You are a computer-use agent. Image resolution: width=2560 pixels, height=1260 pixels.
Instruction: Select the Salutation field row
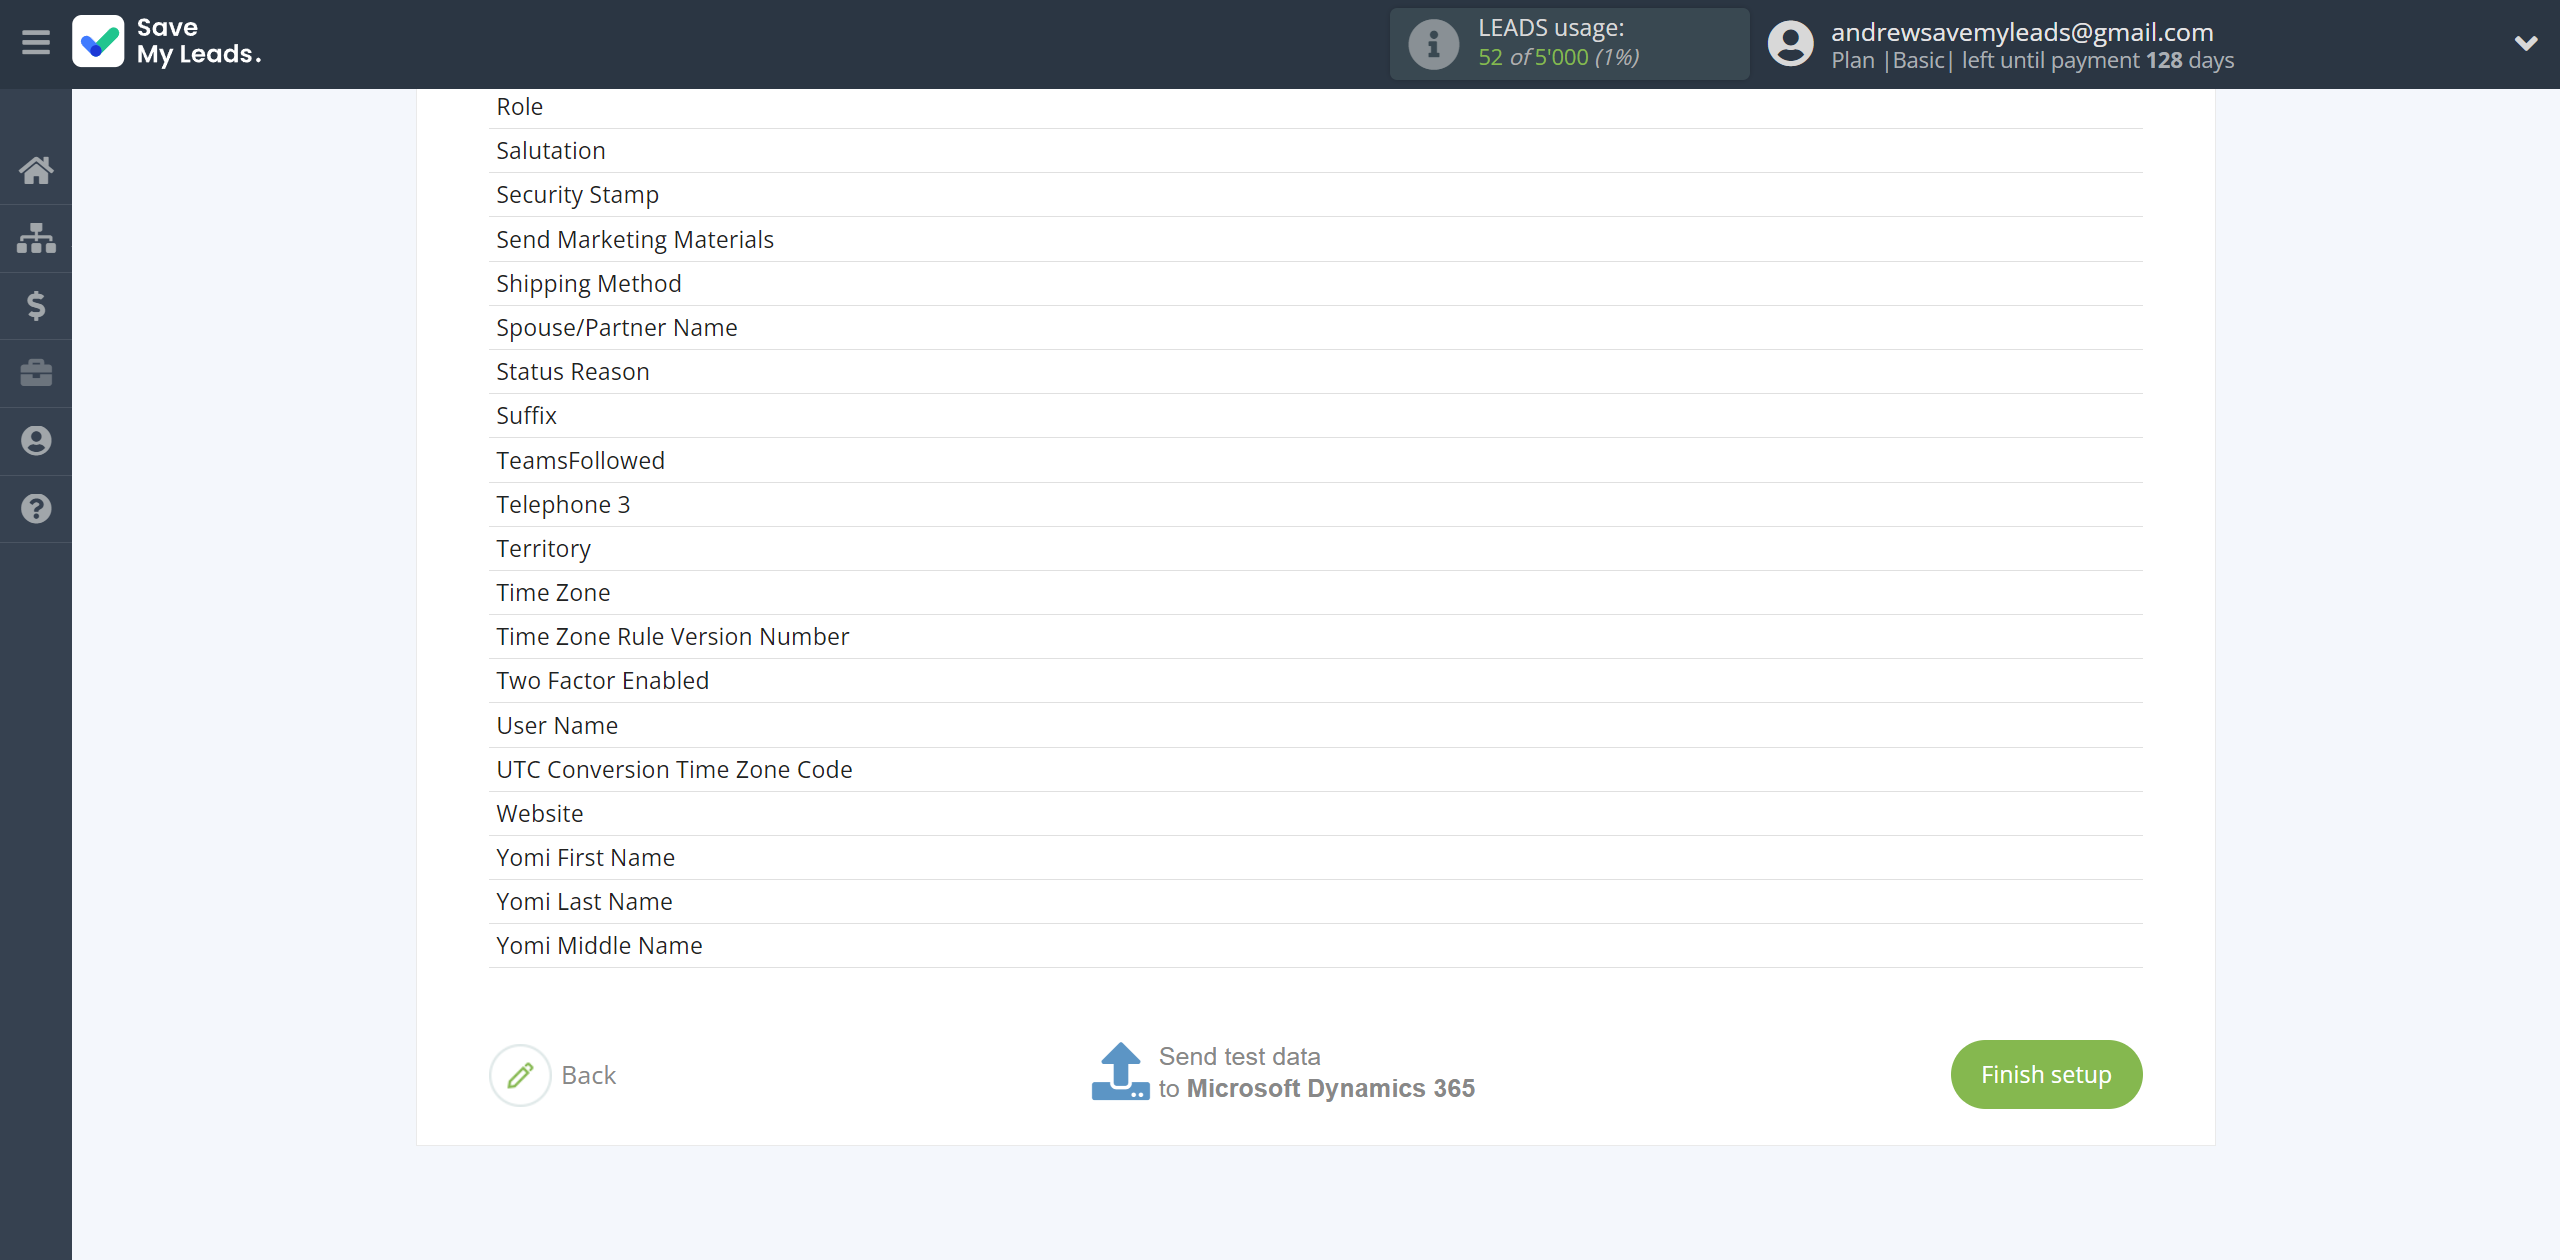(x=1315, y=151)
